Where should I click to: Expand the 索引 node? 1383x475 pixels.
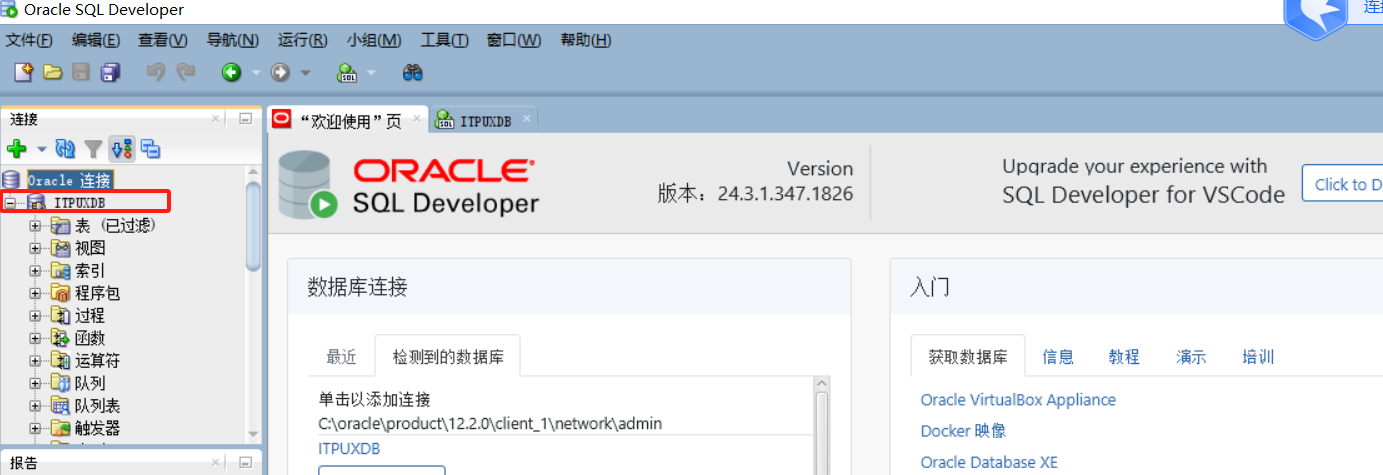click(x=36, y=271)
